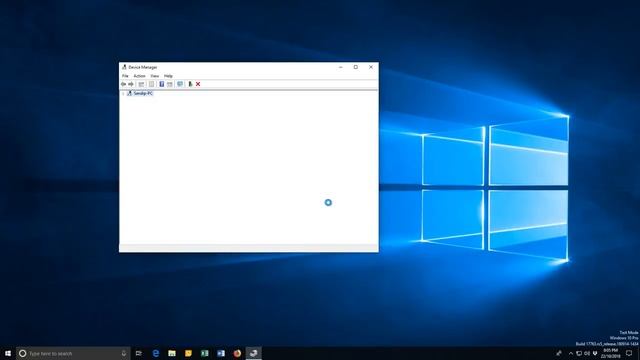
Task: Click the green device icon in toolbar
Action: point(190,84)
